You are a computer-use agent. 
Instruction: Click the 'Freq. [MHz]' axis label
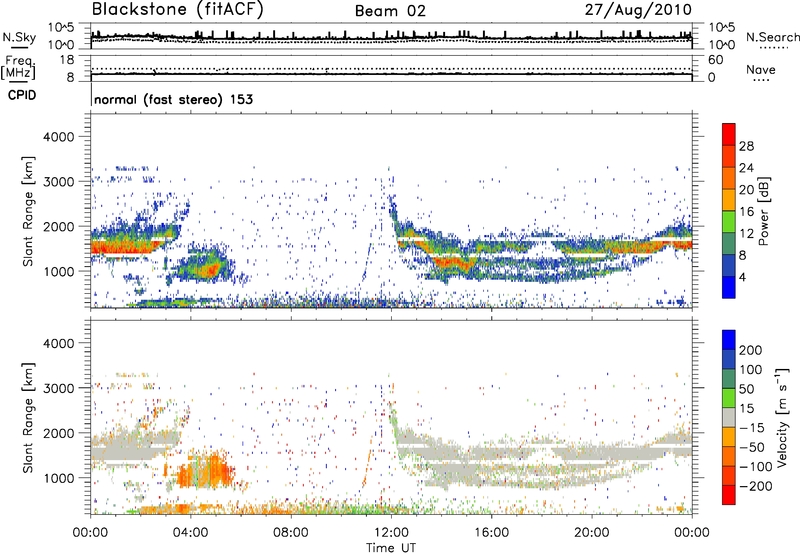(x=19, y=68)
